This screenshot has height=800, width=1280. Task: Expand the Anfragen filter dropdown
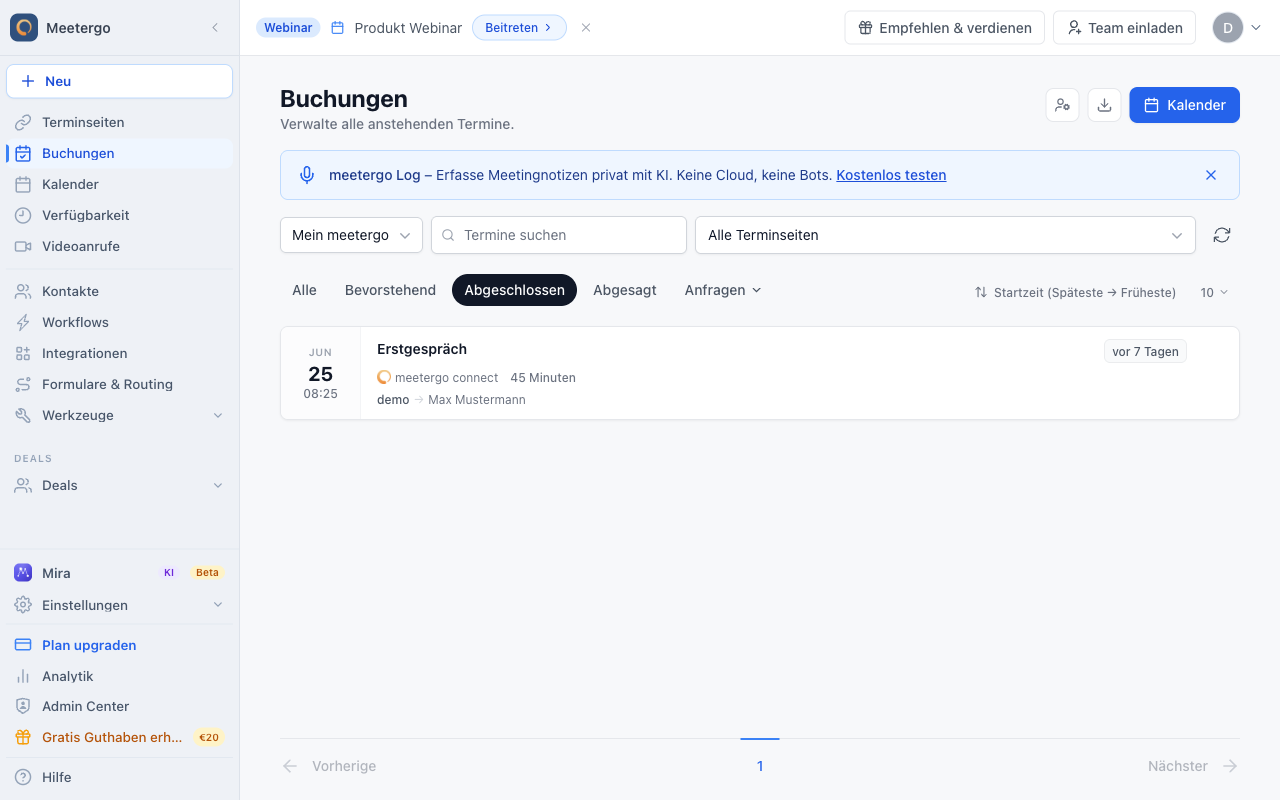tap(723, 290)
